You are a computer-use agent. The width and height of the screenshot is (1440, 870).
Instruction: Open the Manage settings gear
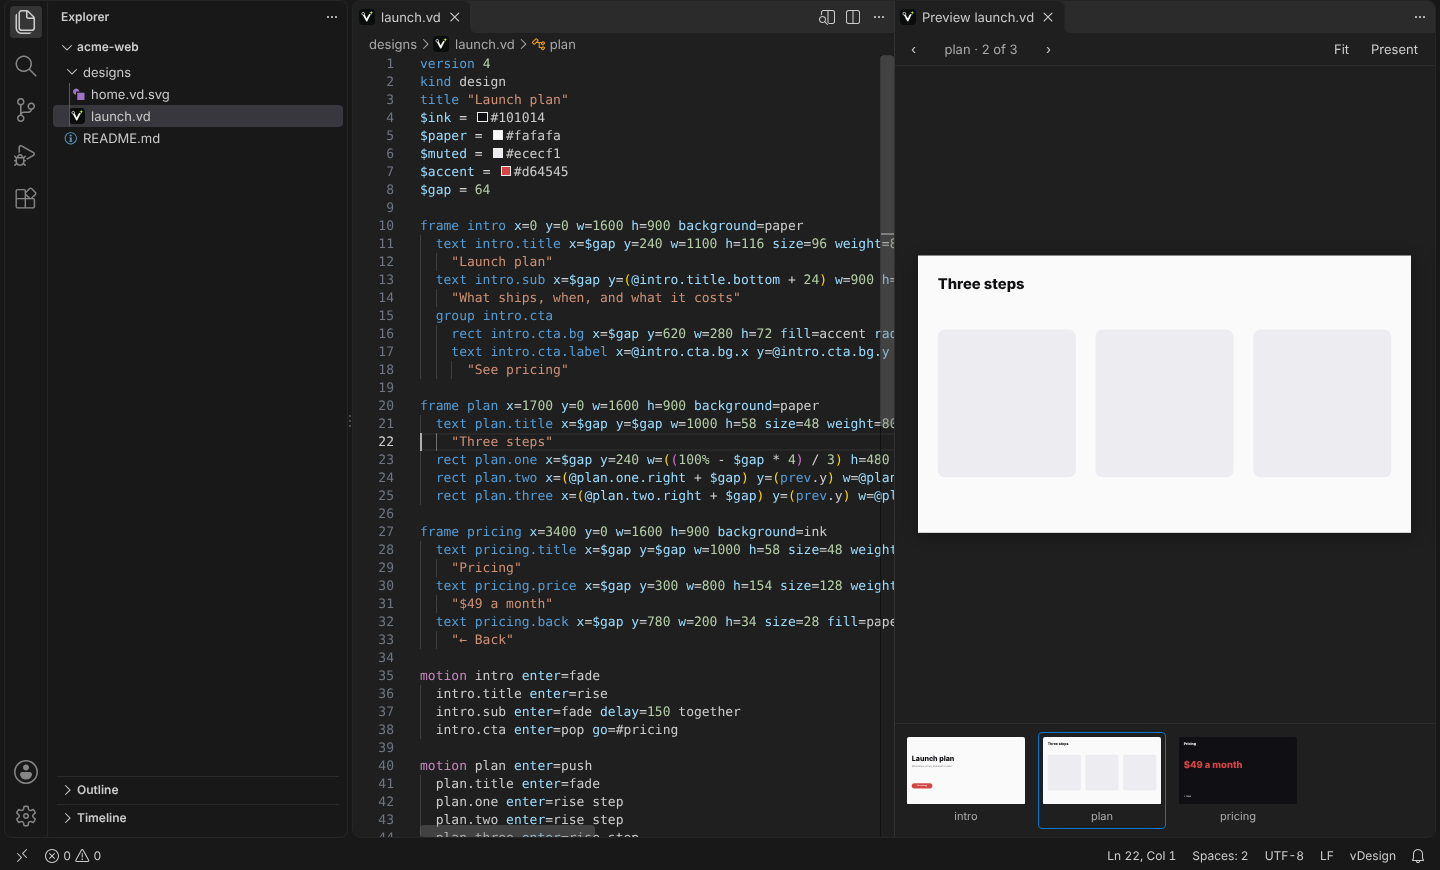coord(26,816)
